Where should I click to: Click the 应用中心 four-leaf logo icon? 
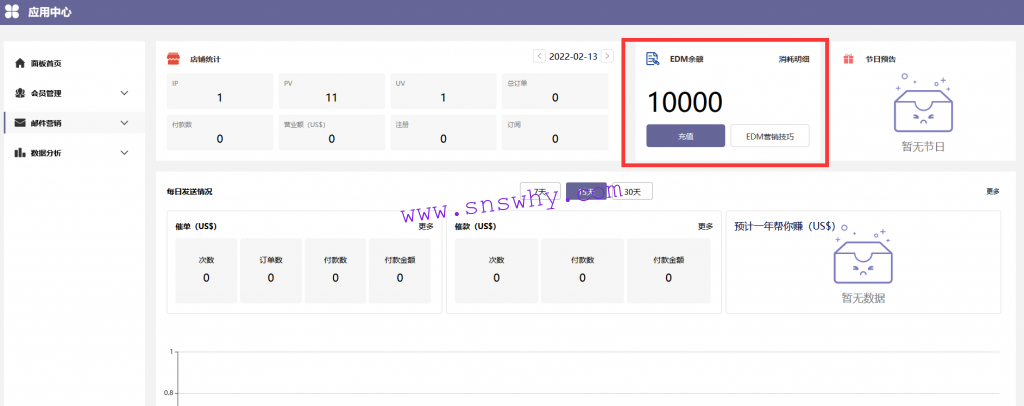12,12
